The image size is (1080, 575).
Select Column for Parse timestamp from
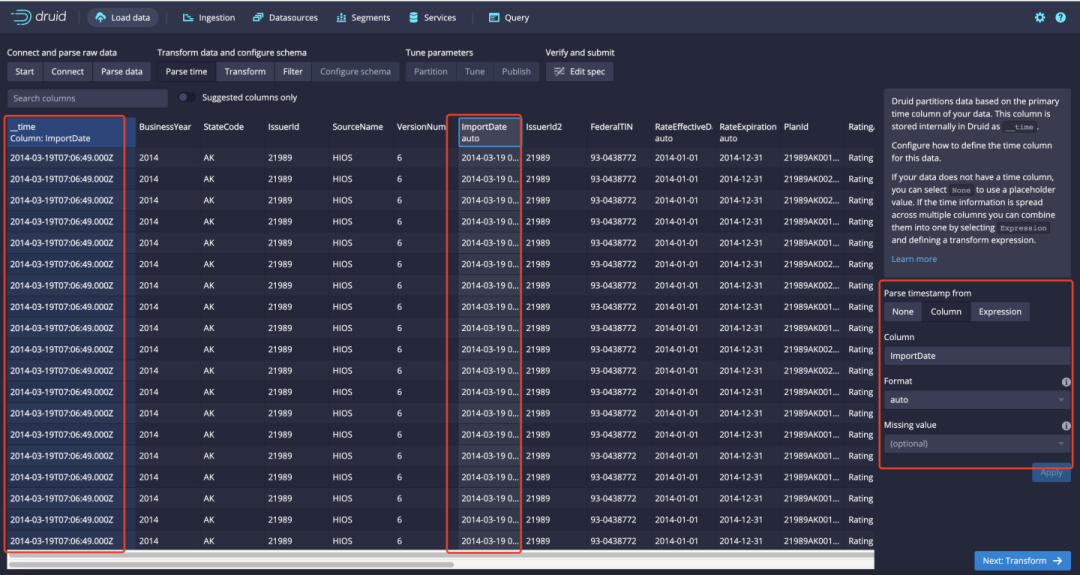point(946,312)
